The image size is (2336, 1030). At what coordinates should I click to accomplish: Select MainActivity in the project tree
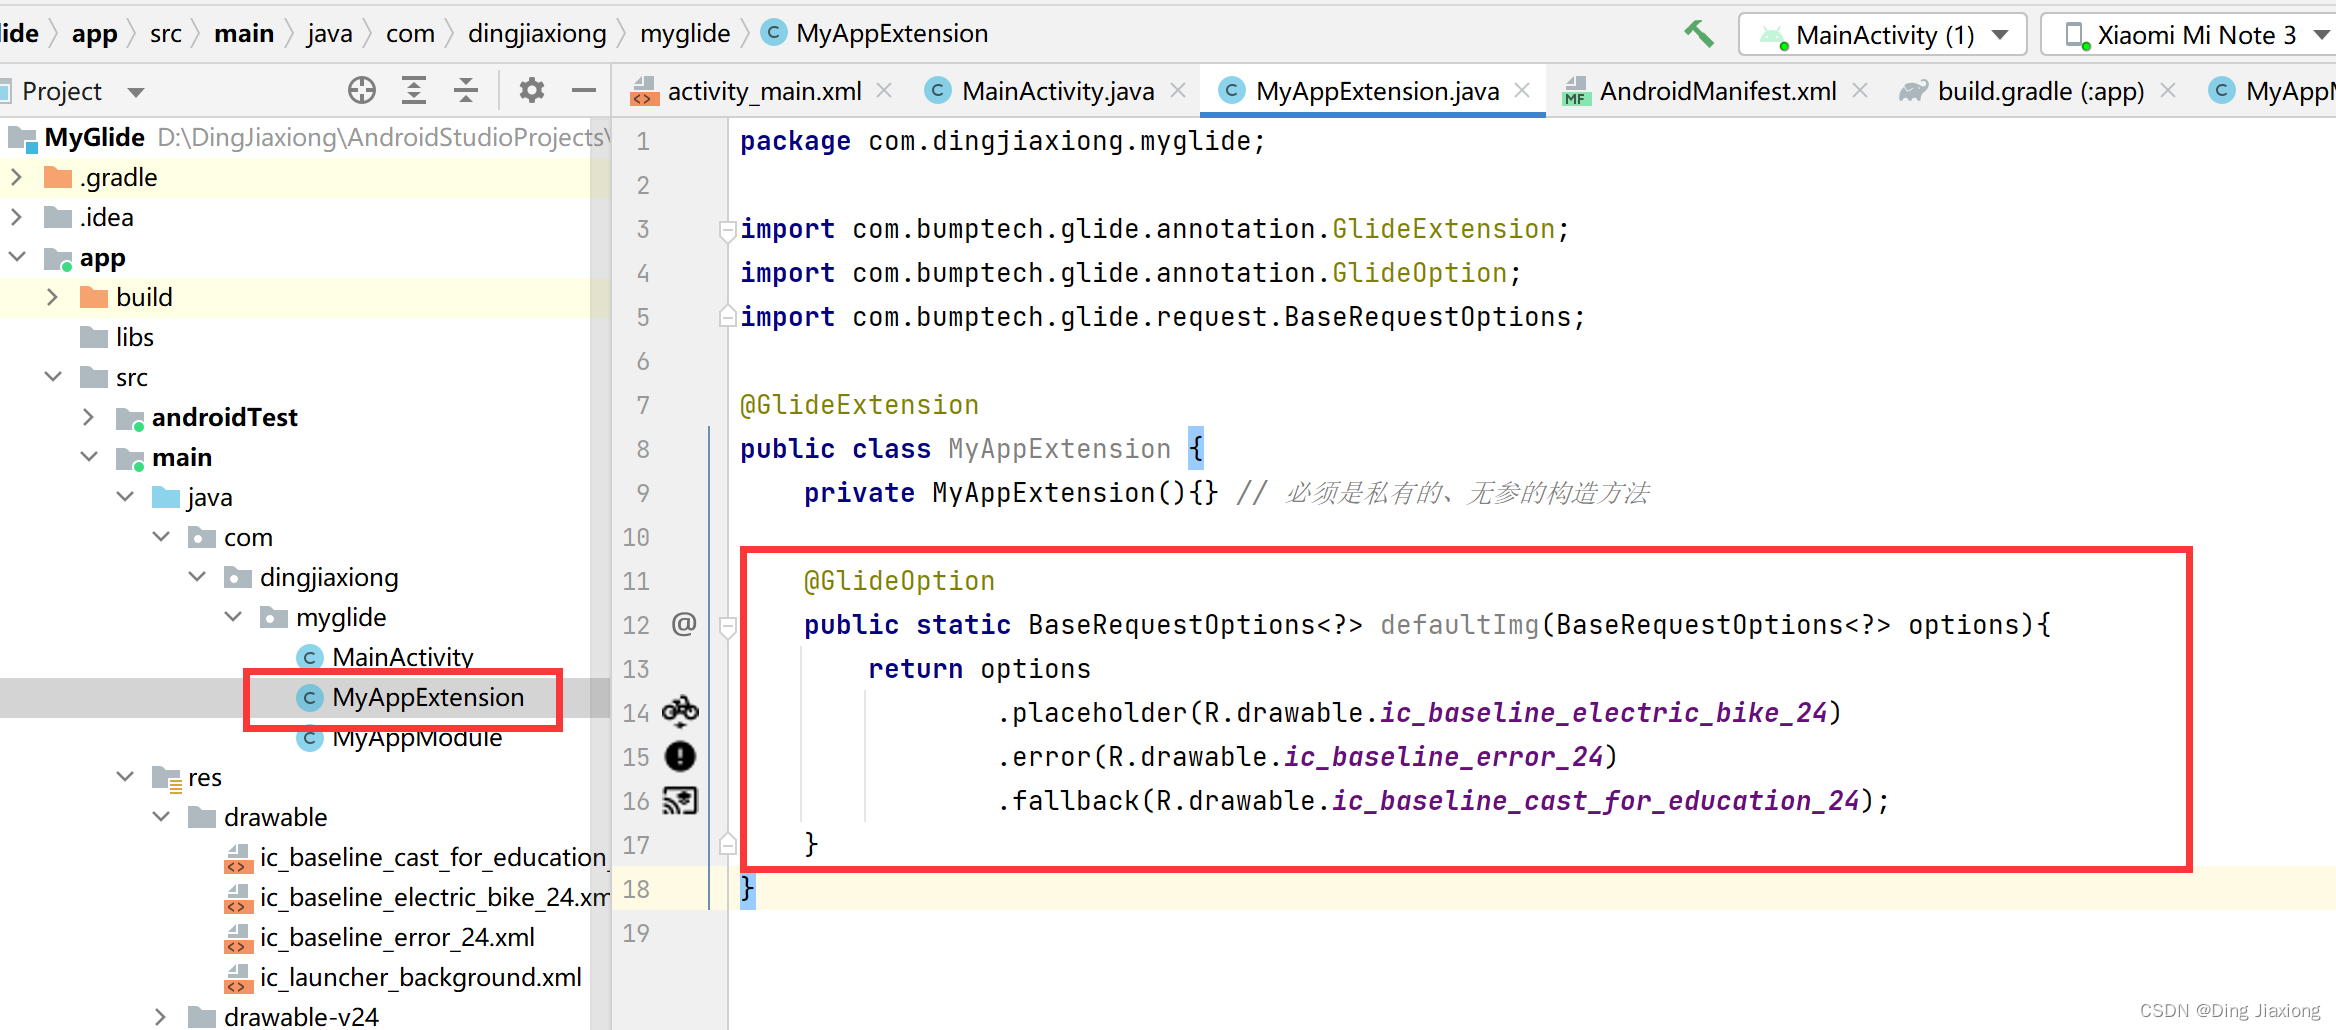click(x=403, y=657)
